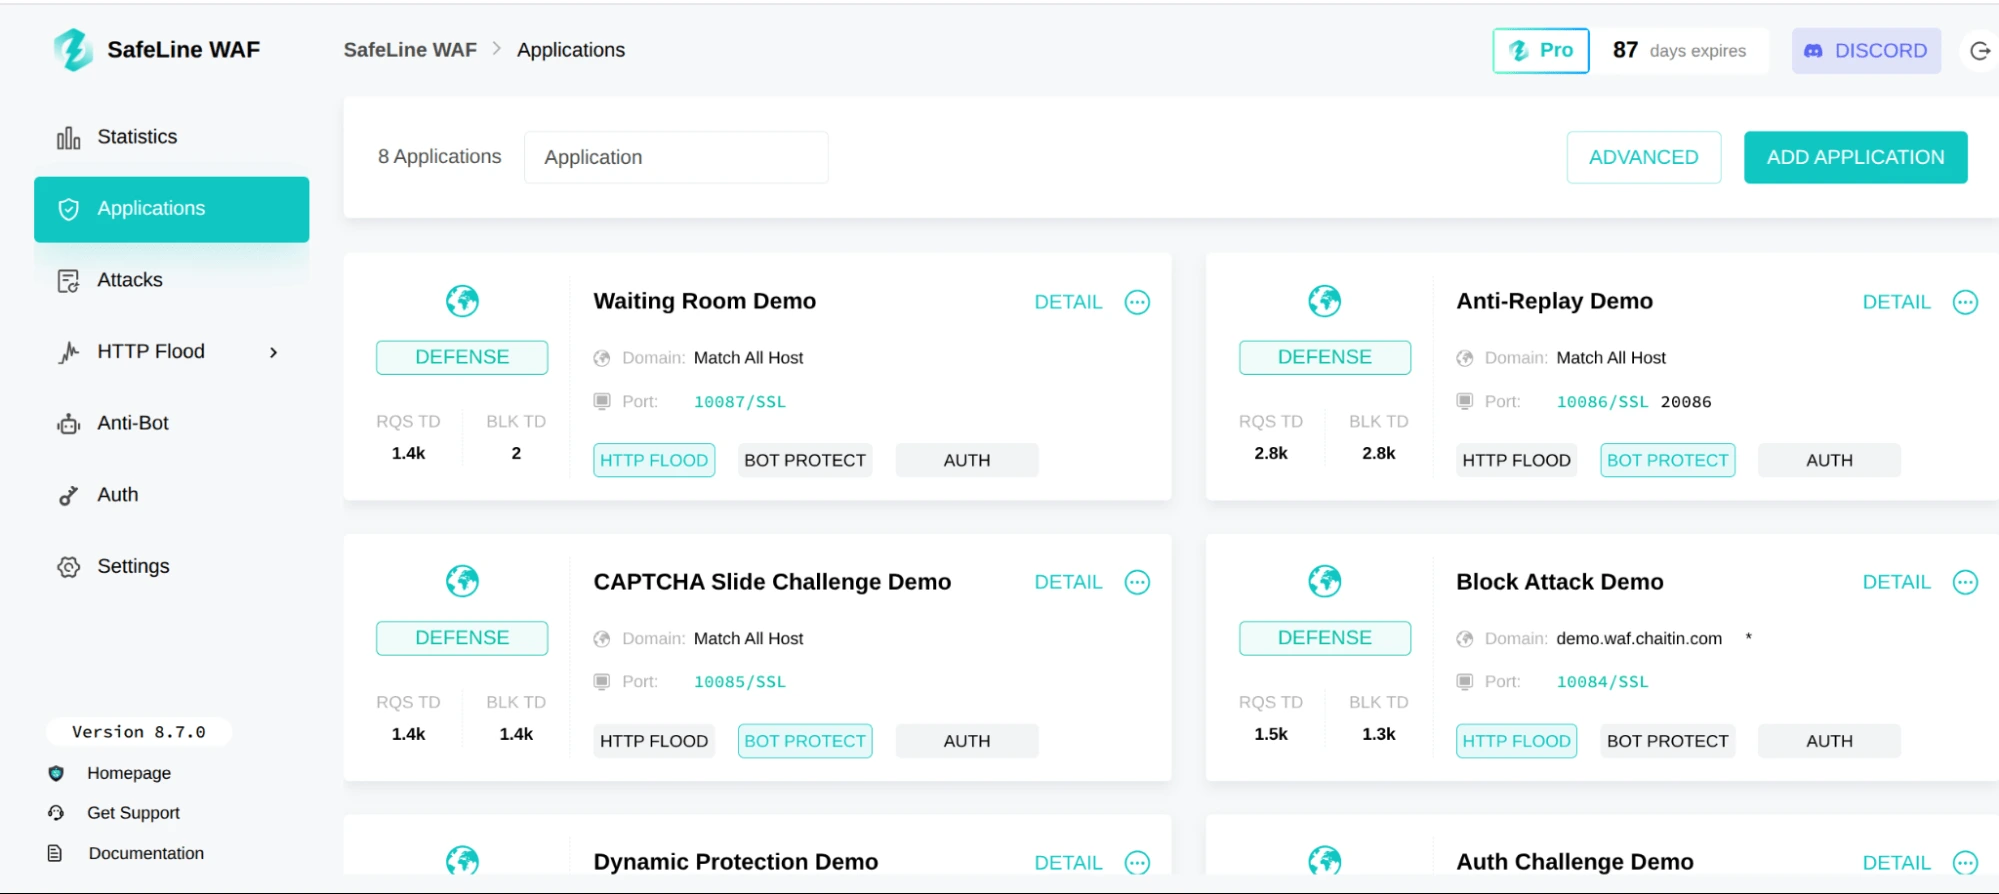Viewport: 1999px width, 894px height.
Task: Toggle BOT PROTECT on Anti-Replay Demo
Action: (1667, 460)
